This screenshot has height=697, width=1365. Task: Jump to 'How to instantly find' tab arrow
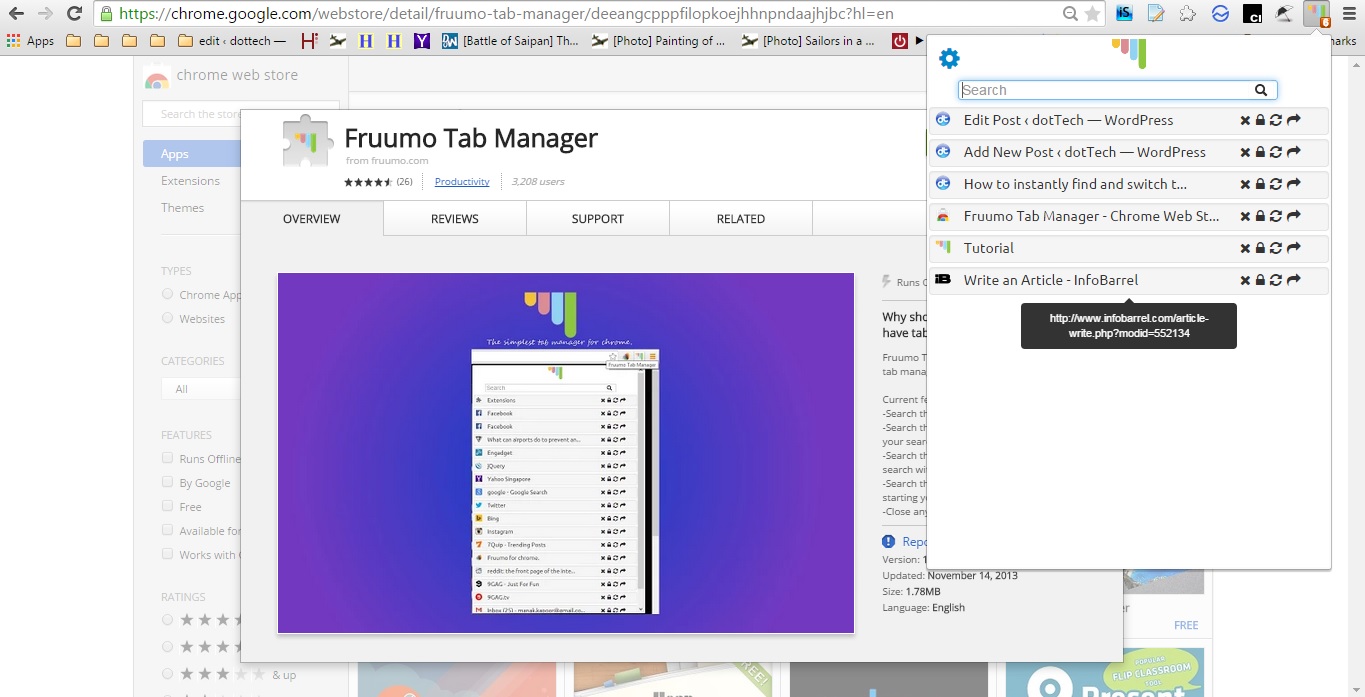click(x=1293, y=185)
